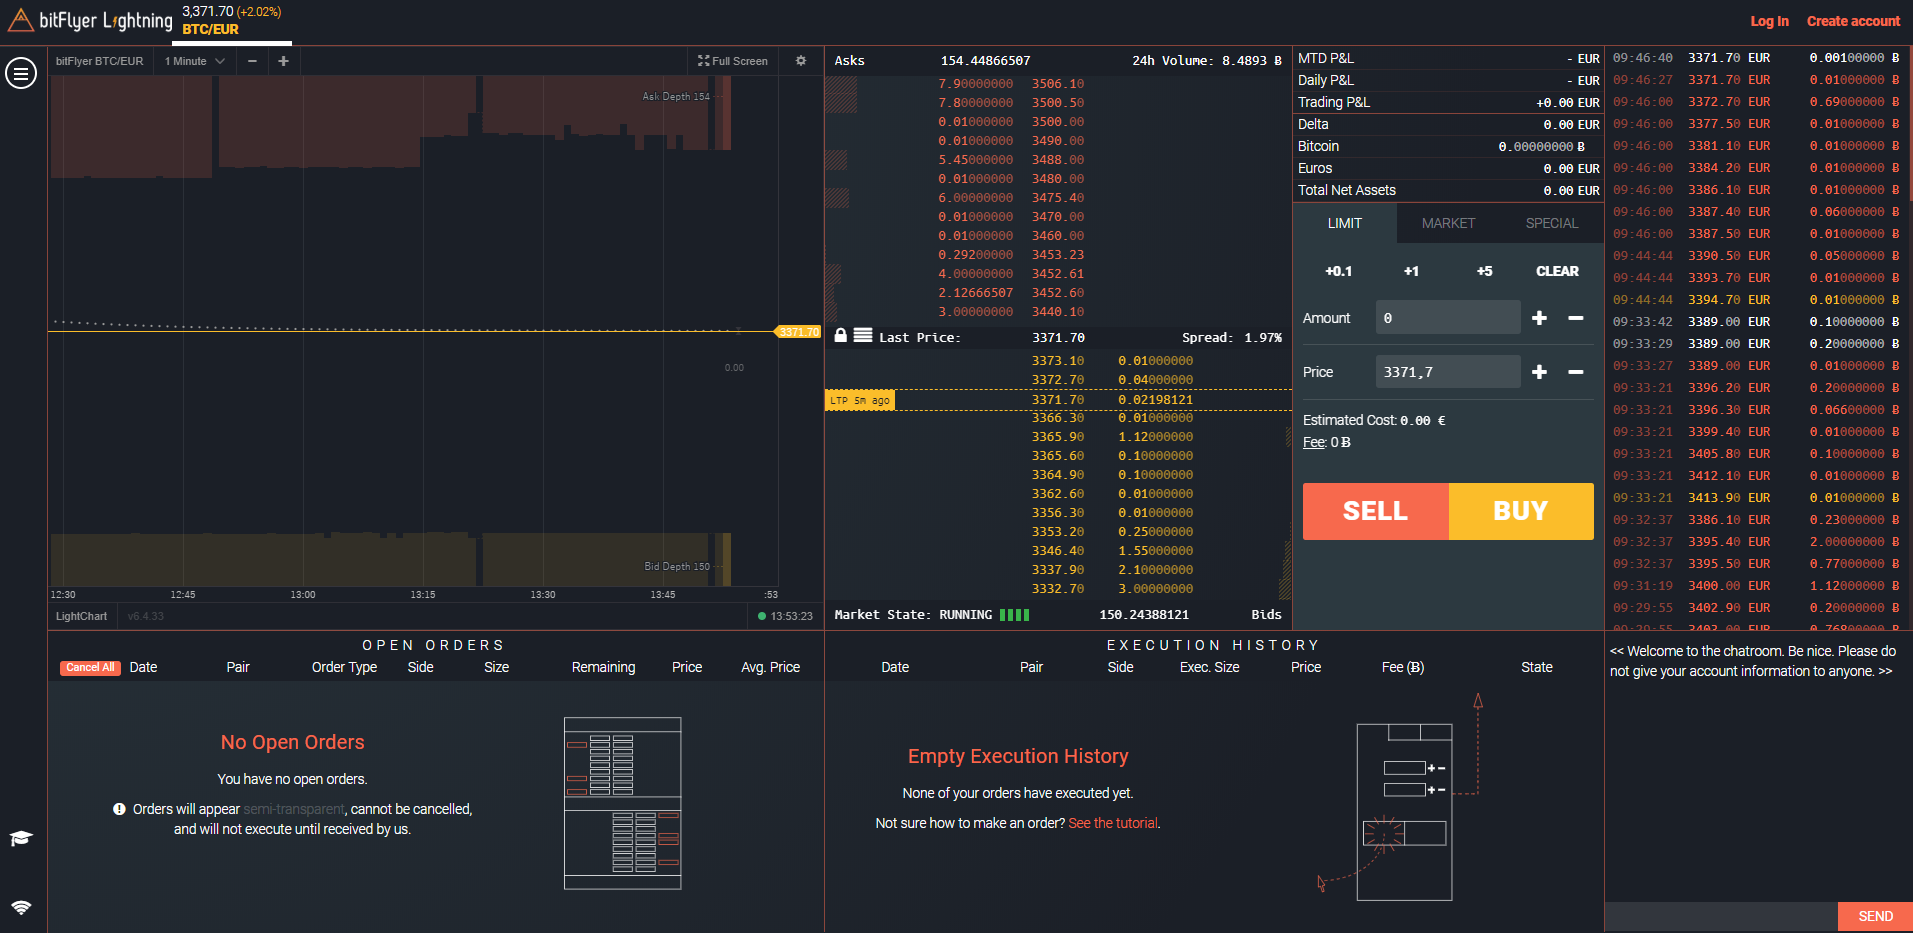Viewport: 1913px width, 933px height.
Task: Select ask price 3506.10
Action: 1058,84
